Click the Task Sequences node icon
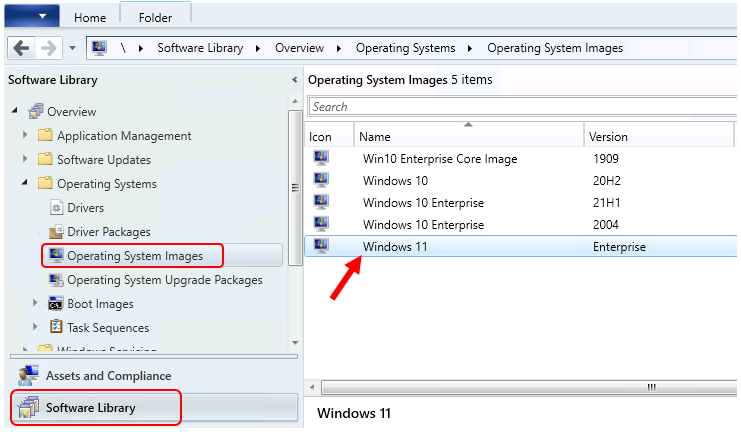 [56, 327]
